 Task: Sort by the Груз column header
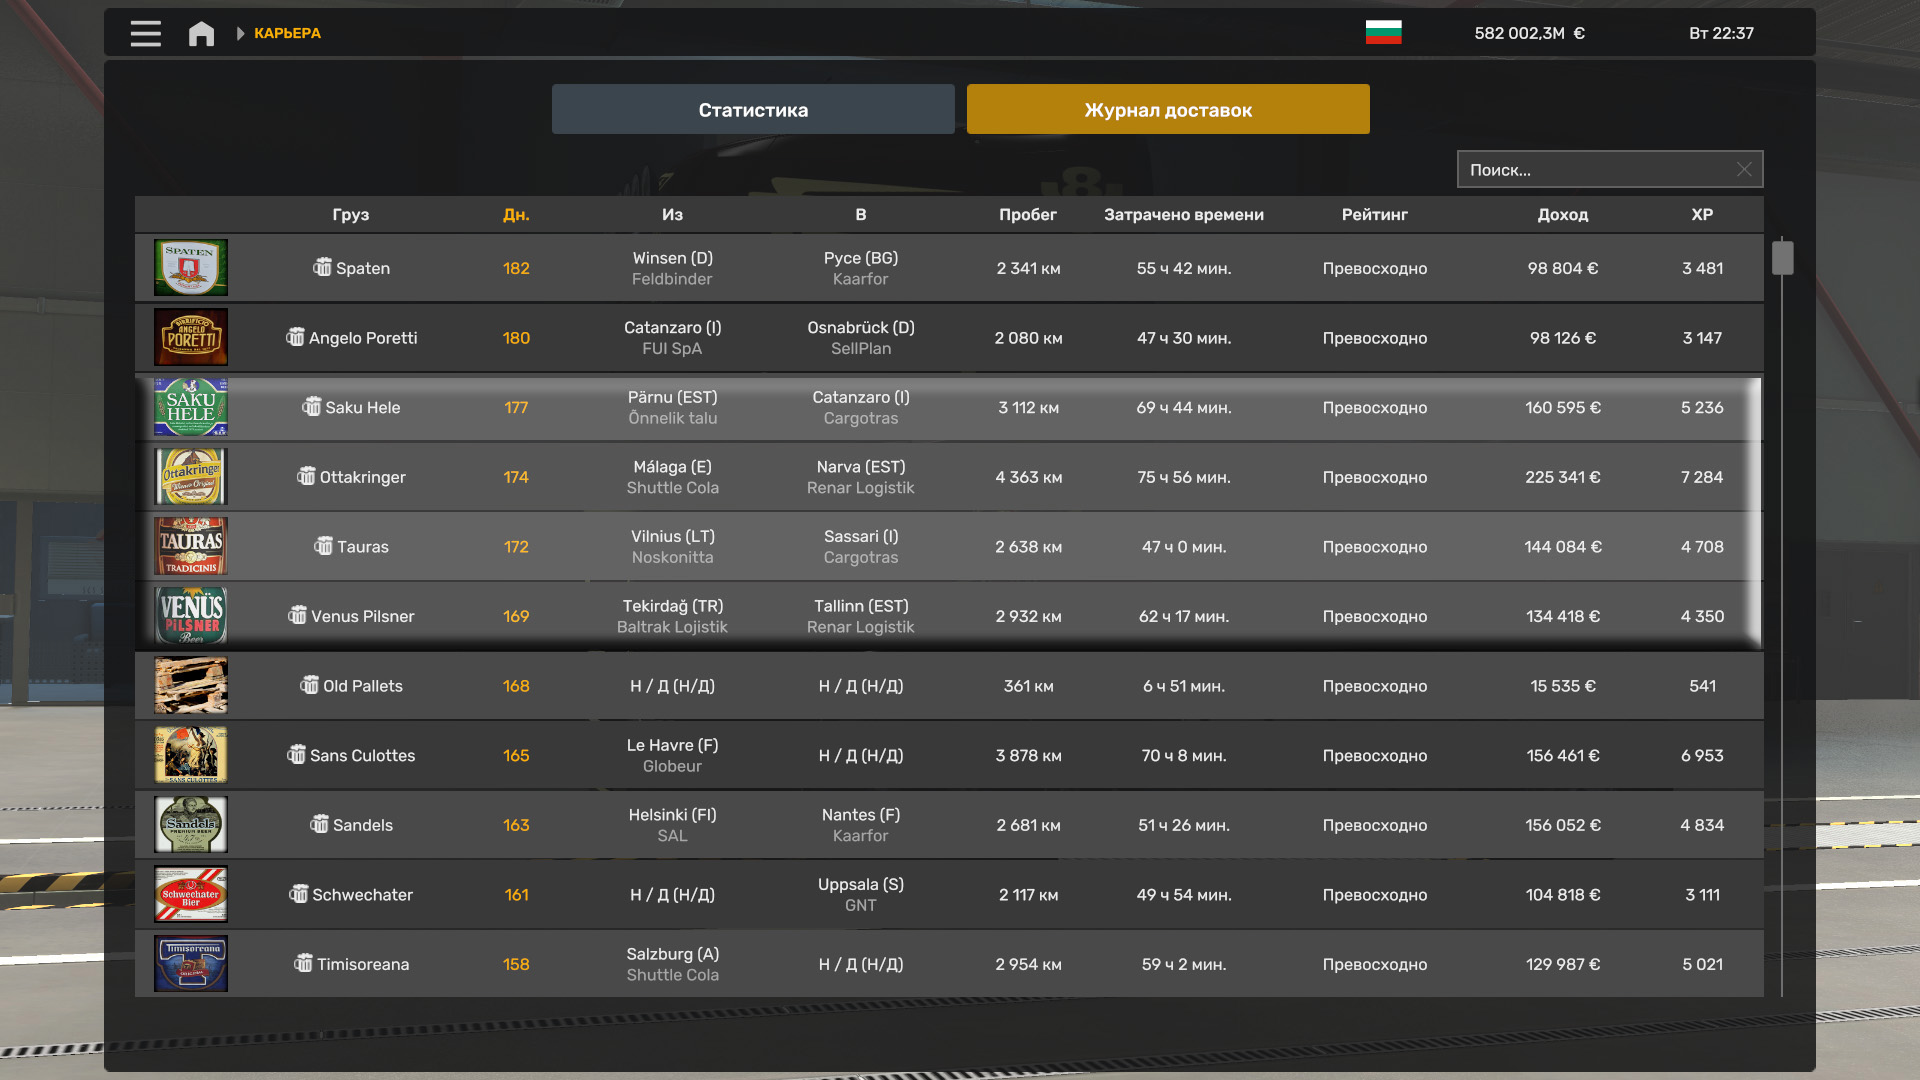351,214
